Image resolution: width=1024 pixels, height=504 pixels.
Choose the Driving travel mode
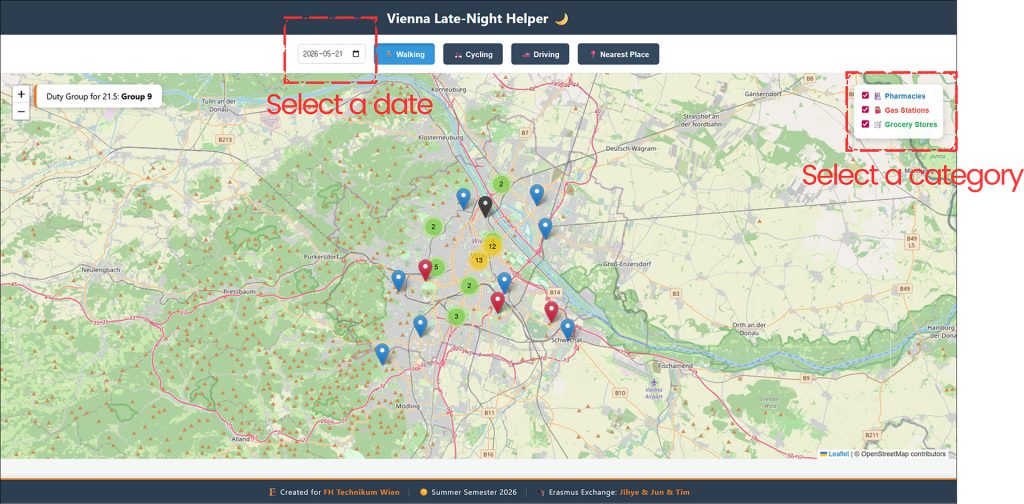point(540,54)
